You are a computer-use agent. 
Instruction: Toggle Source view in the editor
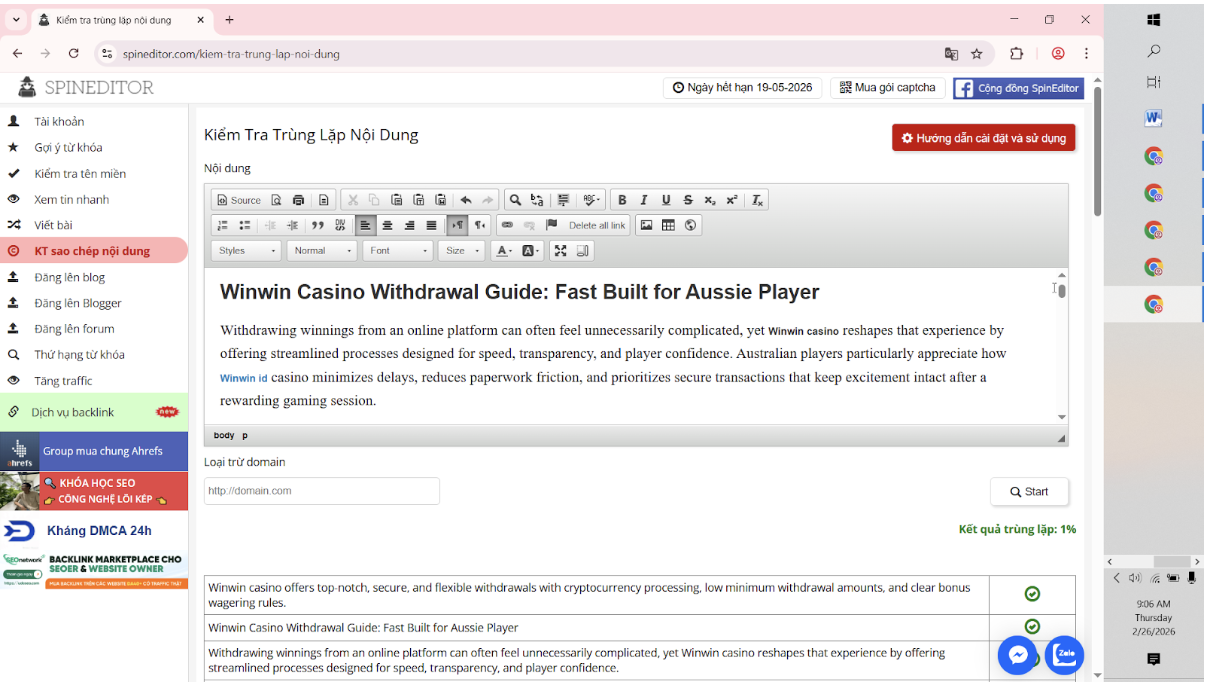coord(238,200)
